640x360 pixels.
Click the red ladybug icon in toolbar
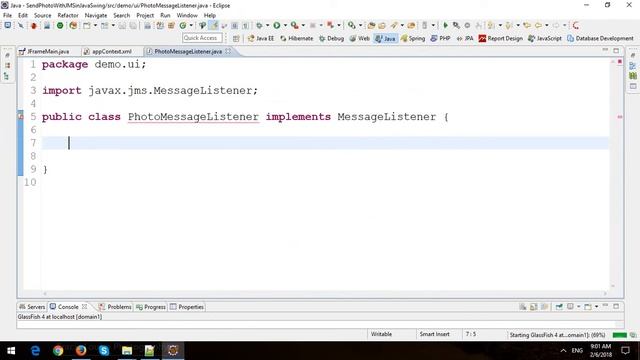coord(33,25)
